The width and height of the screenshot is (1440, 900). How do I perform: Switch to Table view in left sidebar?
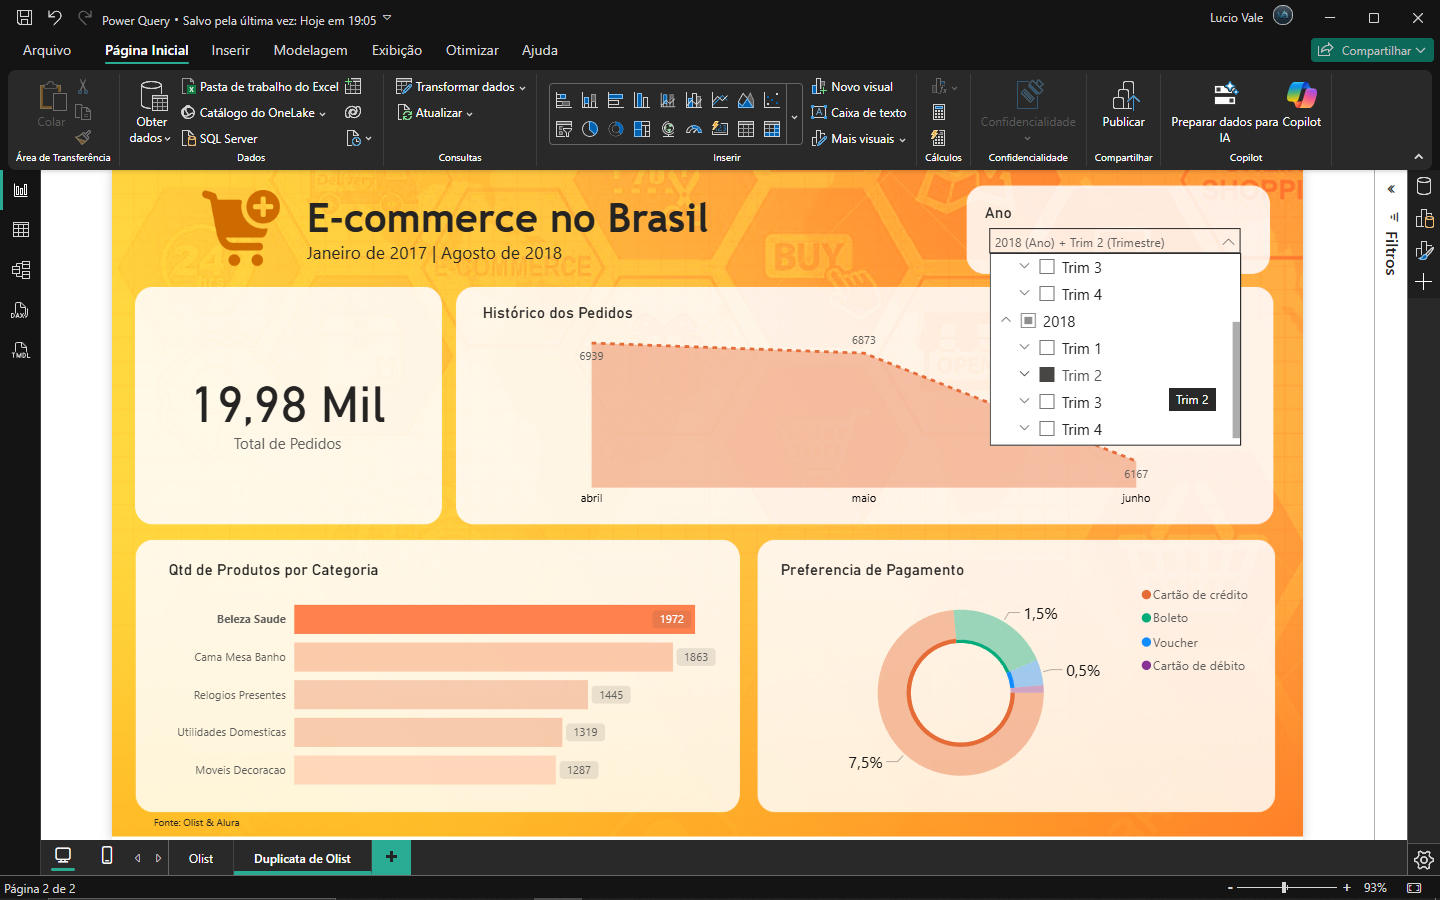21,230
